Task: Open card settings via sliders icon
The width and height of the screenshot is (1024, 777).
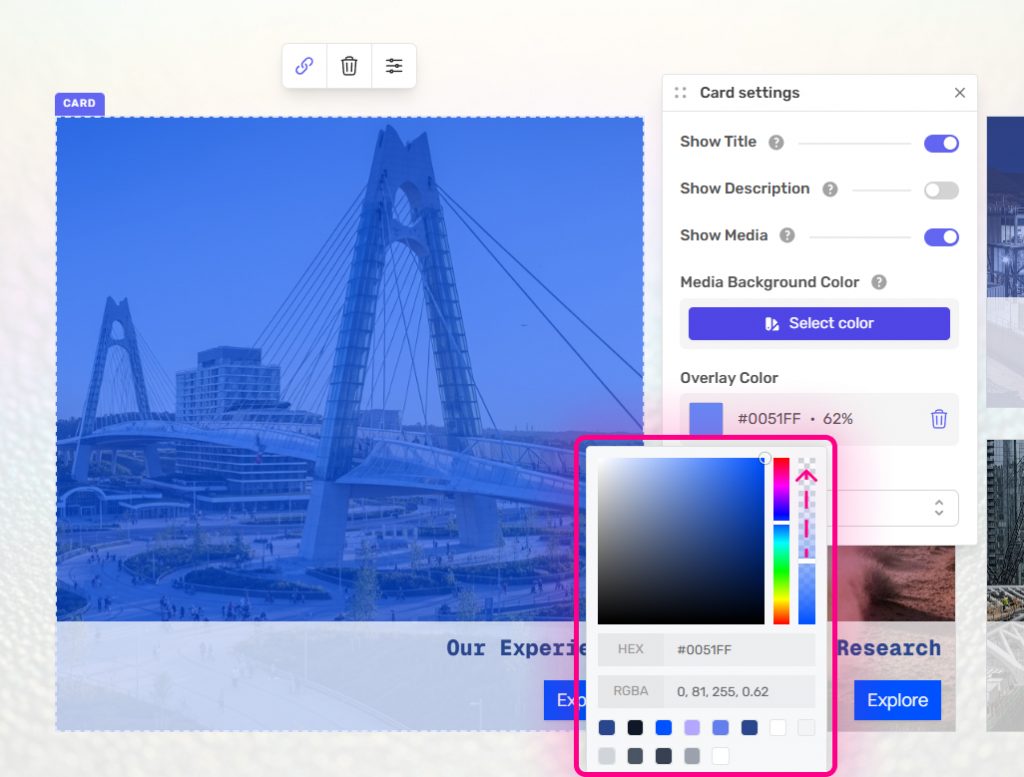Action: coord(394,66)
